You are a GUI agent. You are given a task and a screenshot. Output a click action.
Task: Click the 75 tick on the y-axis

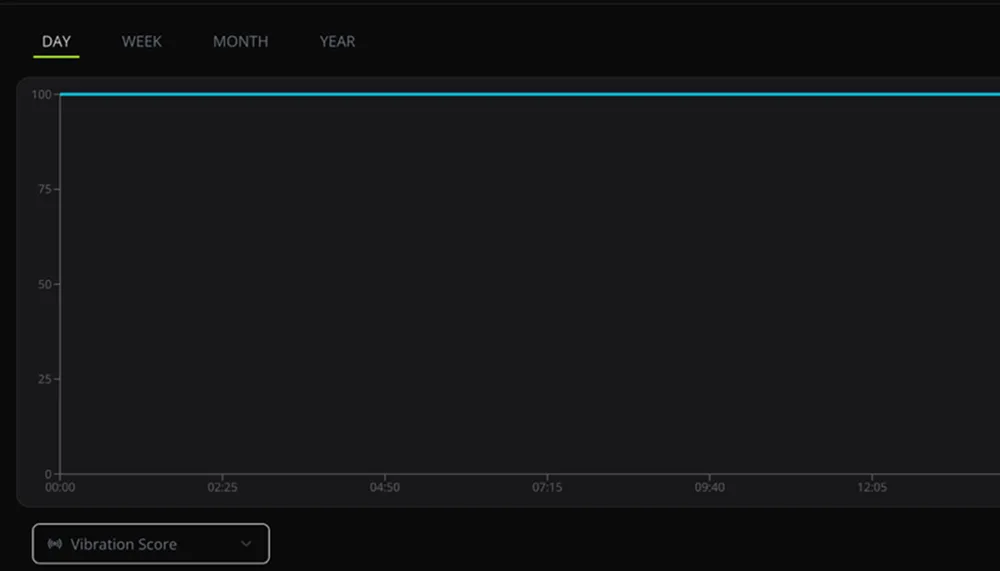[45, 189]
